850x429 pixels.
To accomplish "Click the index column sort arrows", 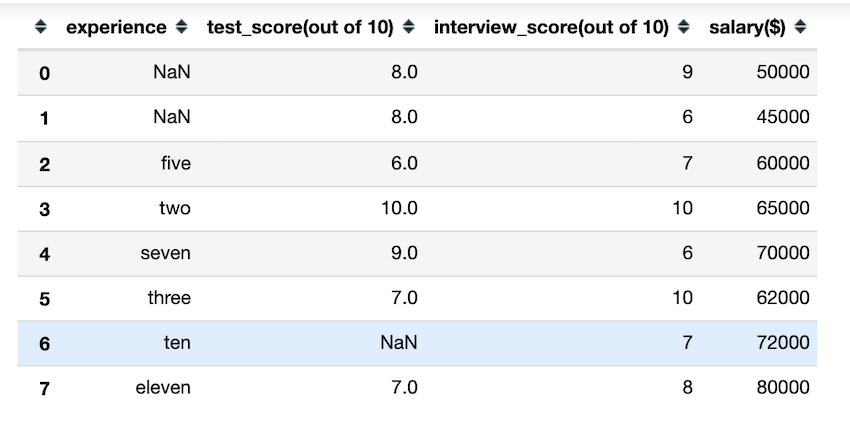I will tap(40, 27).
